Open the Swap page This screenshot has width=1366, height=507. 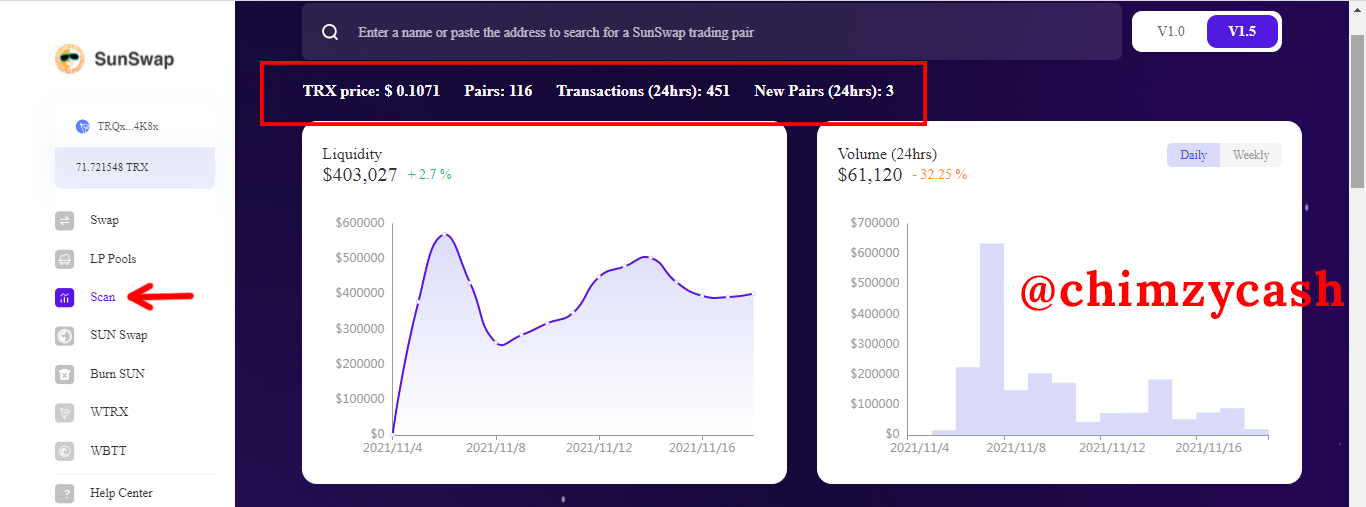pos(104,220)
